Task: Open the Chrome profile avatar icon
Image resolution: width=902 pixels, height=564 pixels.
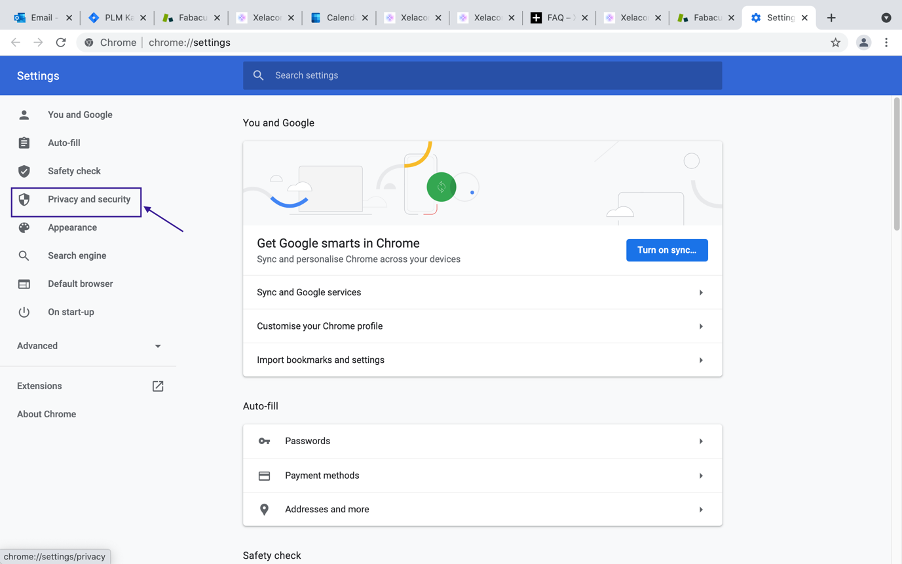Action: tap(863, 43)
